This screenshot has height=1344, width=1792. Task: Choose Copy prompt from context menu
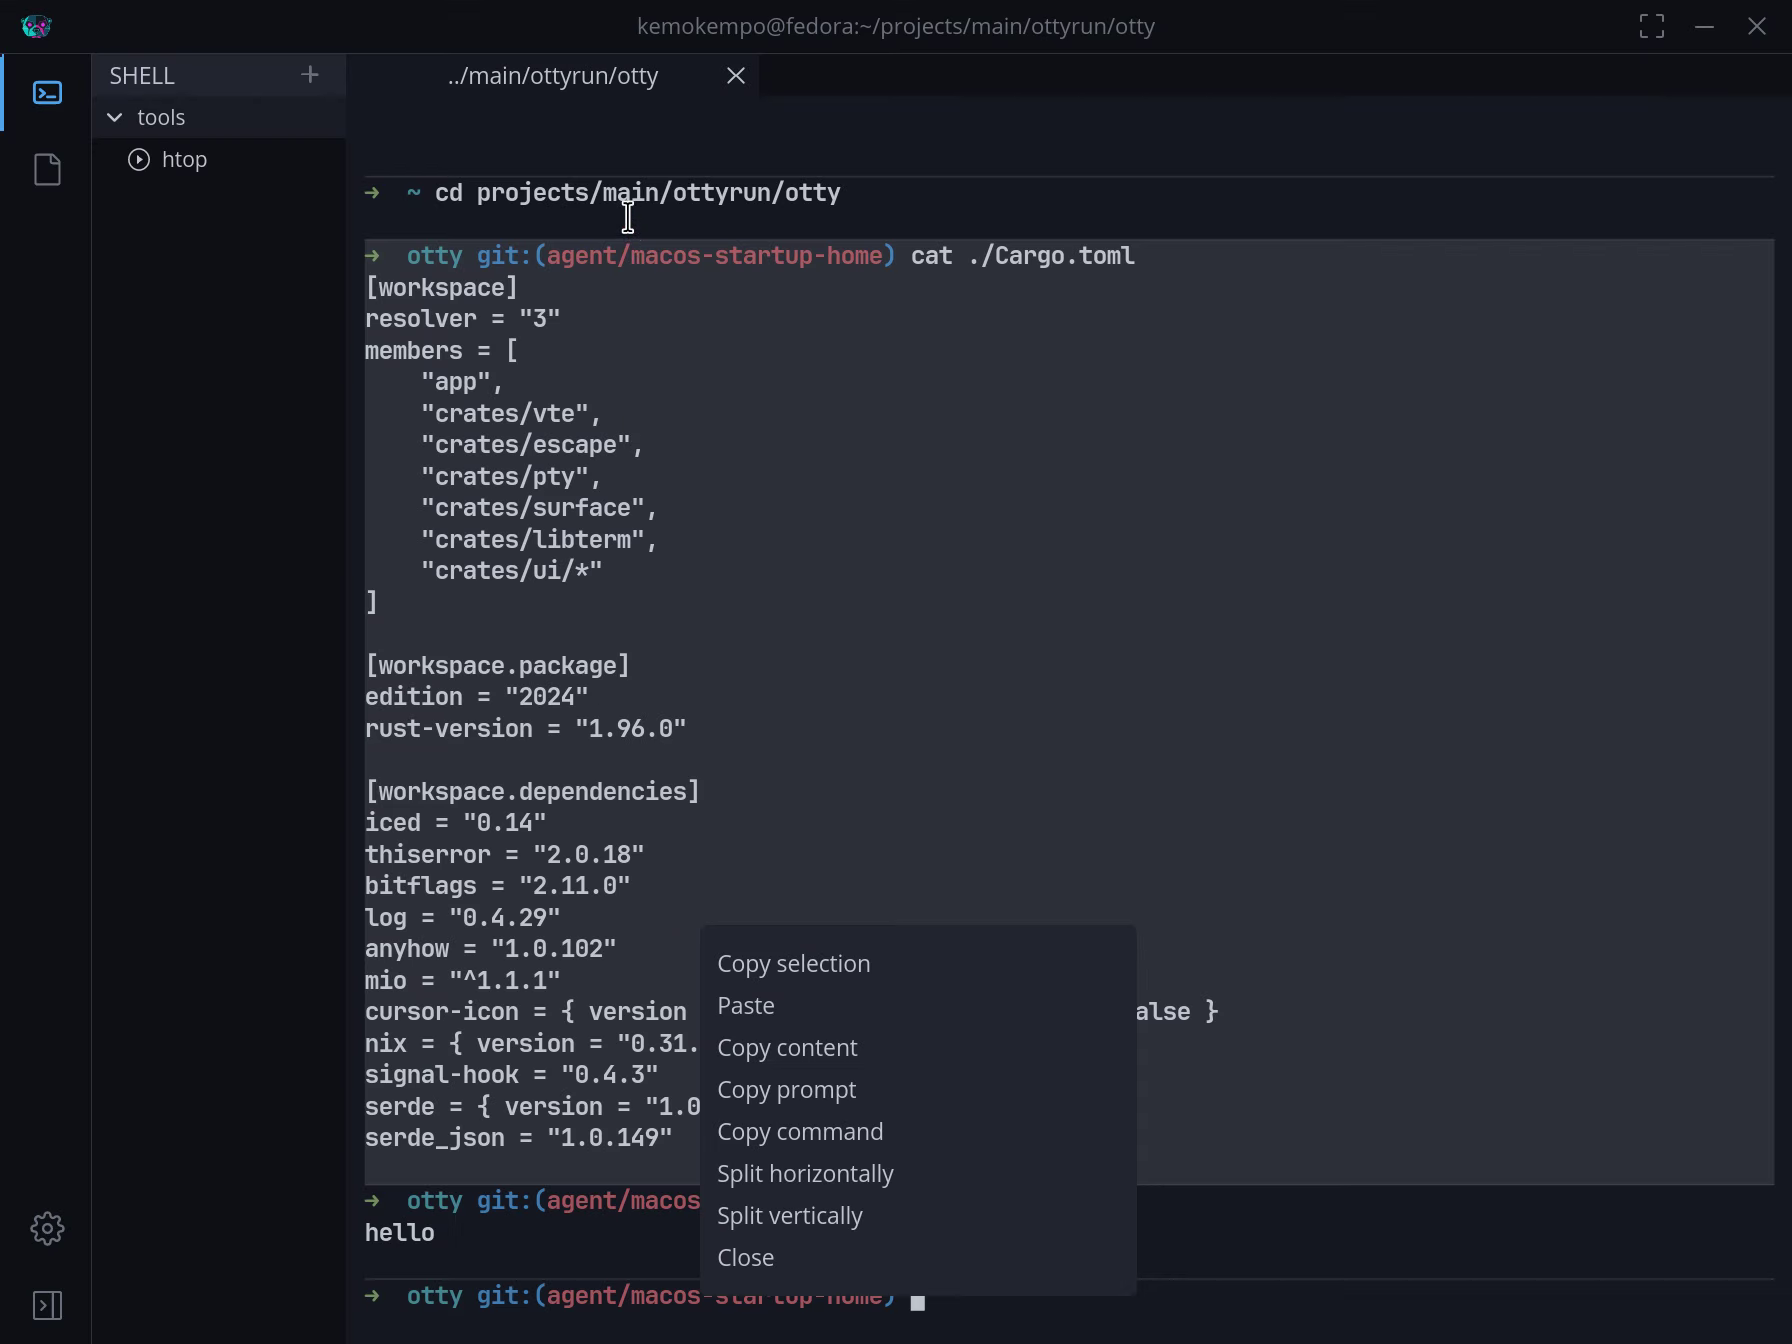click(918, 1090)
